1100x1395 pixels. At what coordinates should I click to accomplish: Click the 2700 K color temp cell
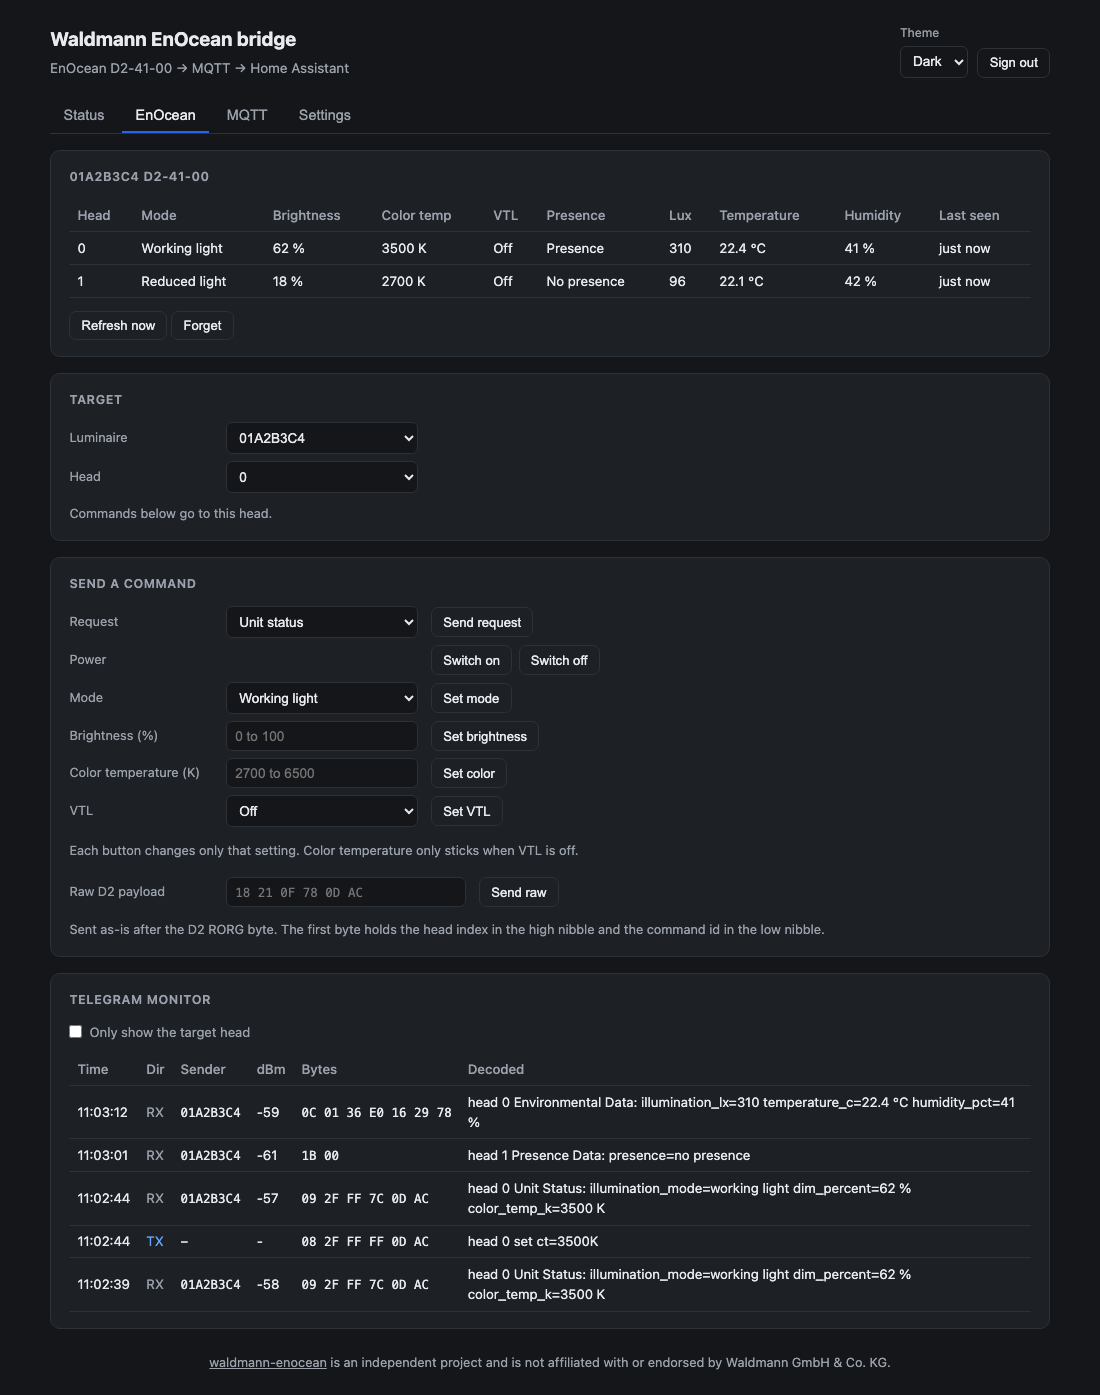tap(404, 281)
